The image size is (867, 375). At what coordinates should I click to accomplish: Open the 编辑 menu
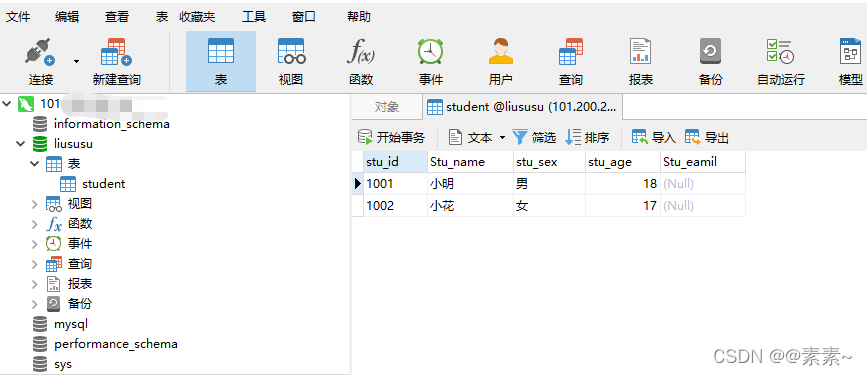[x=67, y=17]
